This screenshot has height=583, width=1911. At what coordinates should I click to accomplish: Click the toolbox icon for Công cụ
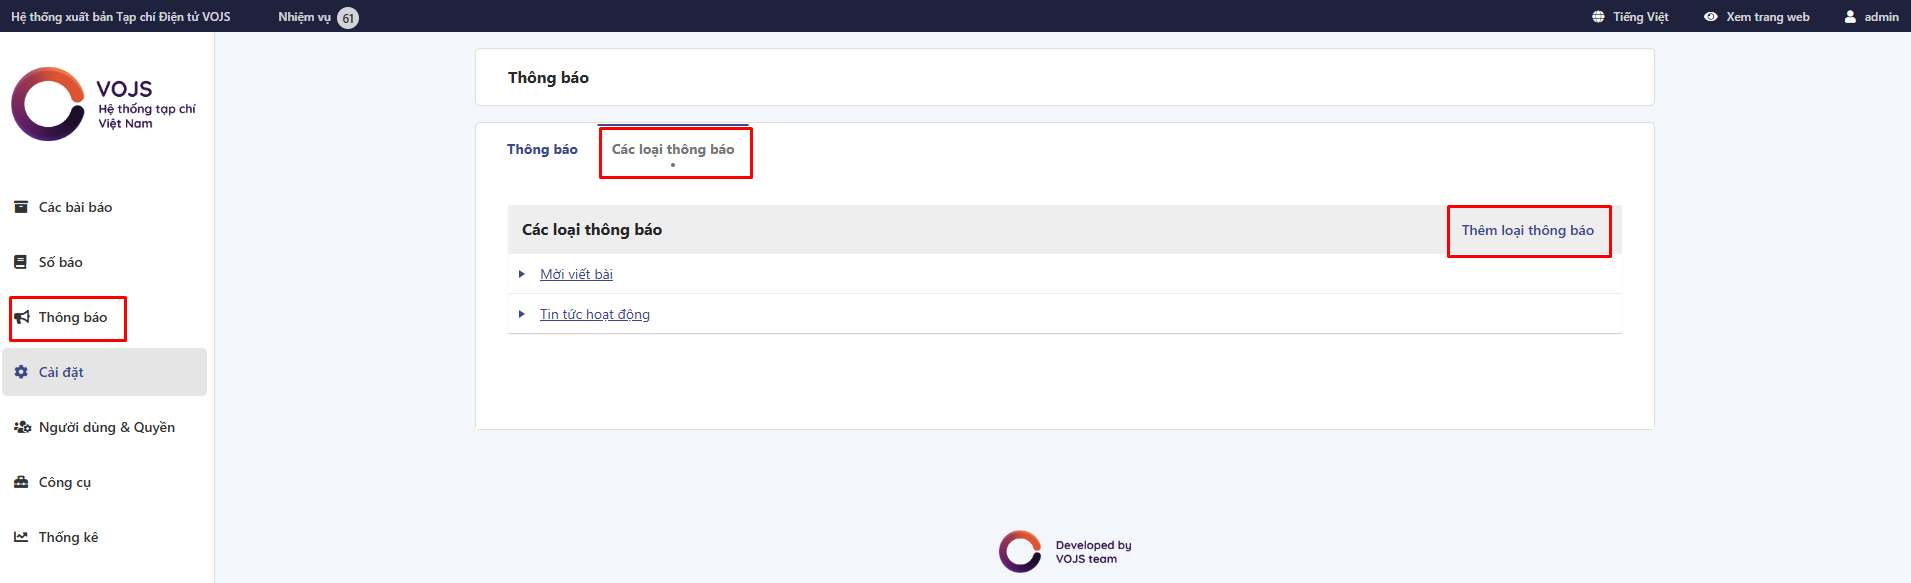tap(21, 482)
